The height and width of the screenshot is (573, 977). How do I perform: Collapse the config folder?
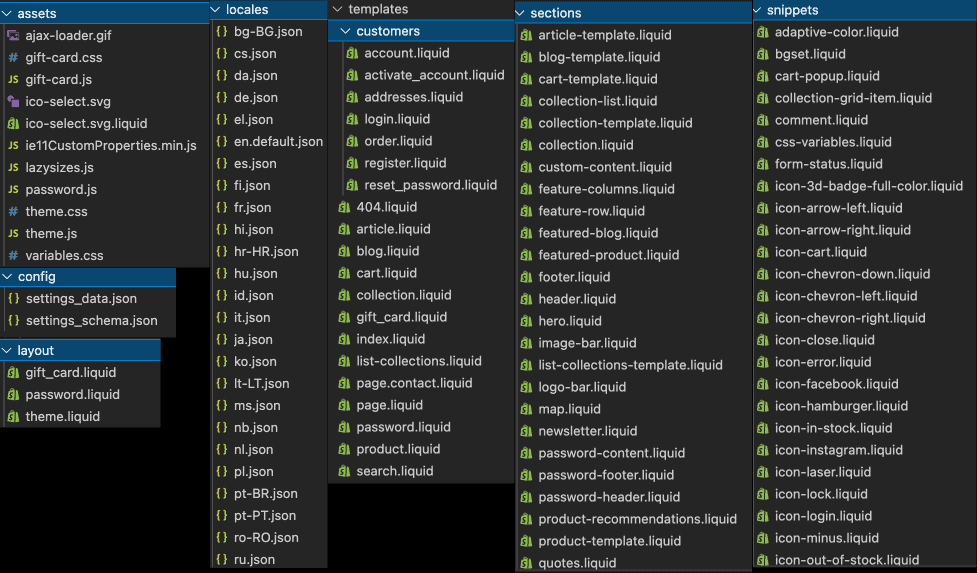tap(8, 277)
